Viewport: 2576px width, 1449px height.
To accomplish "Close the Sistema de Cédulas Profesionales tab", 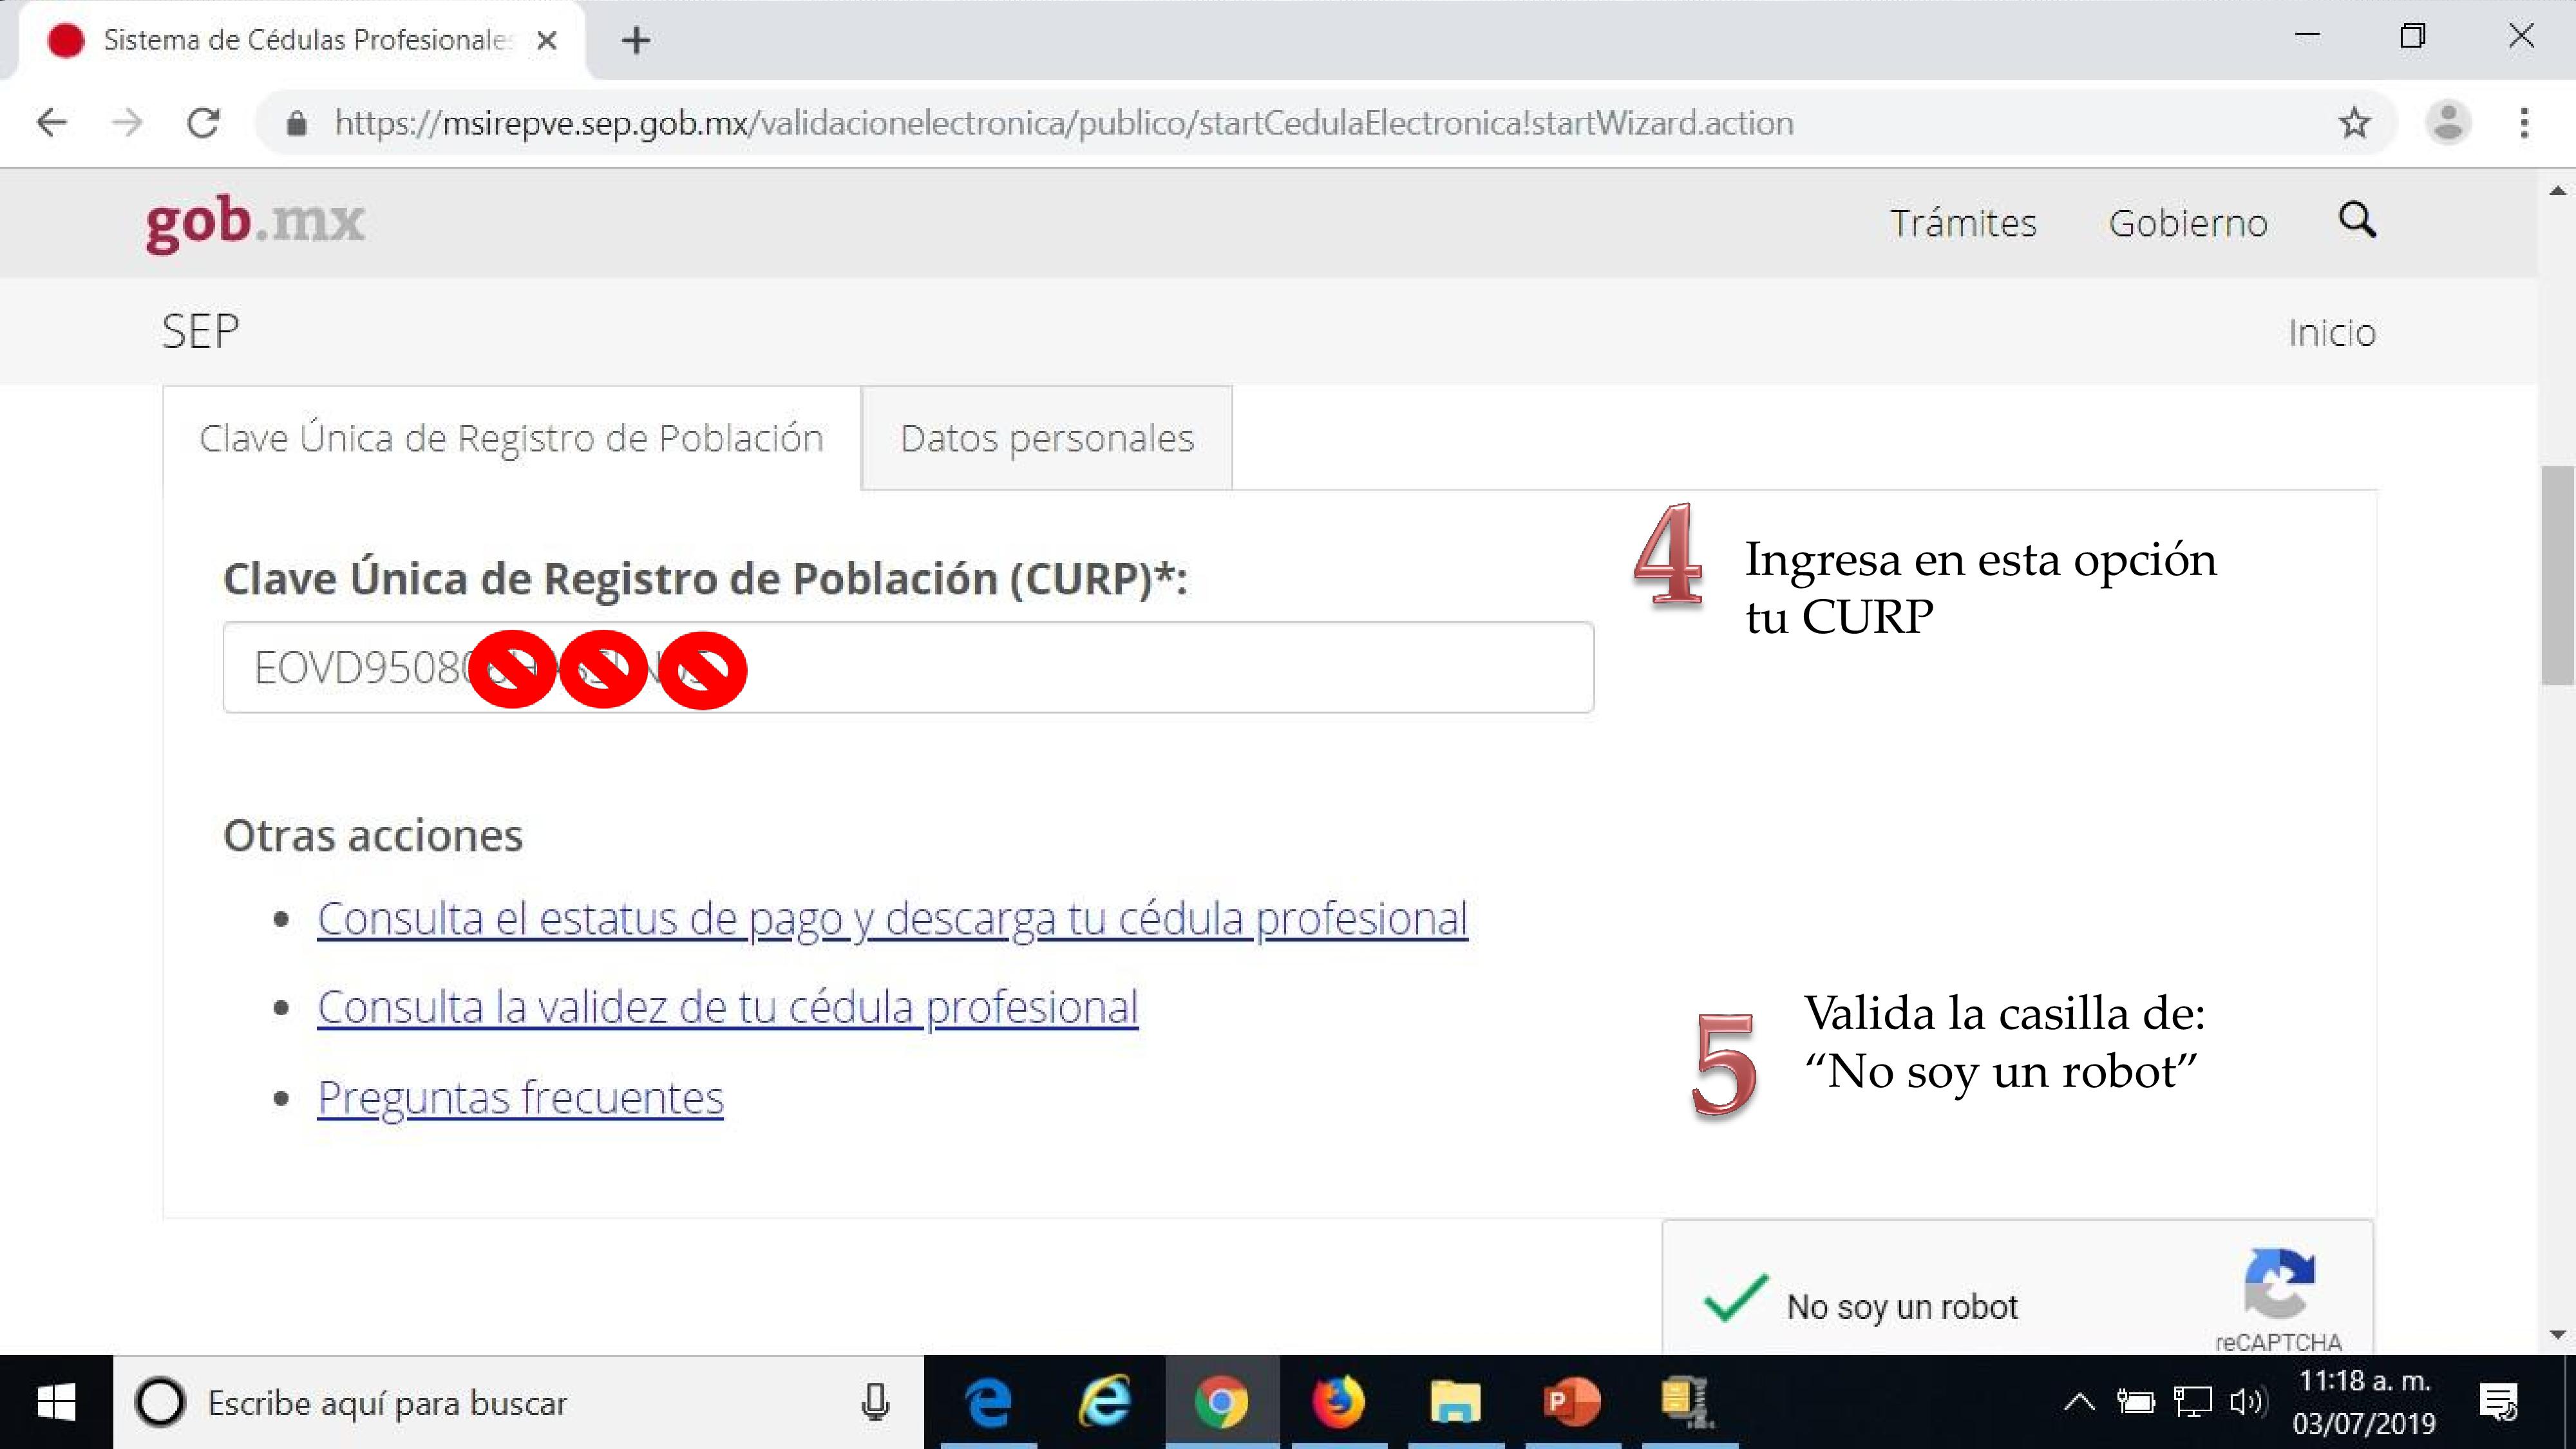I will [546, 40].
